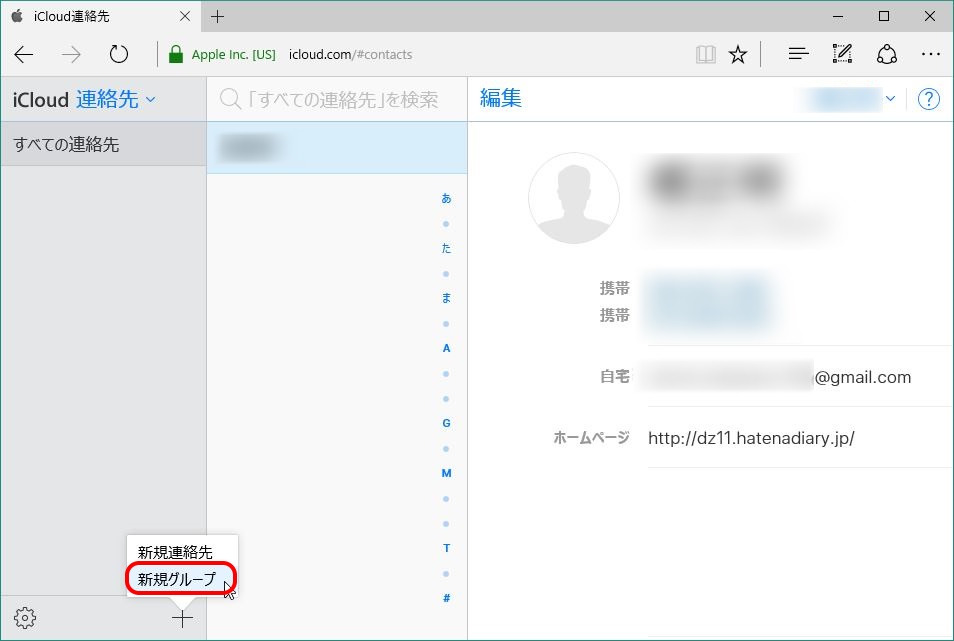The image size is (954, 641).
Task: Click the search magnifier icon
Action: tap(230, 99)
